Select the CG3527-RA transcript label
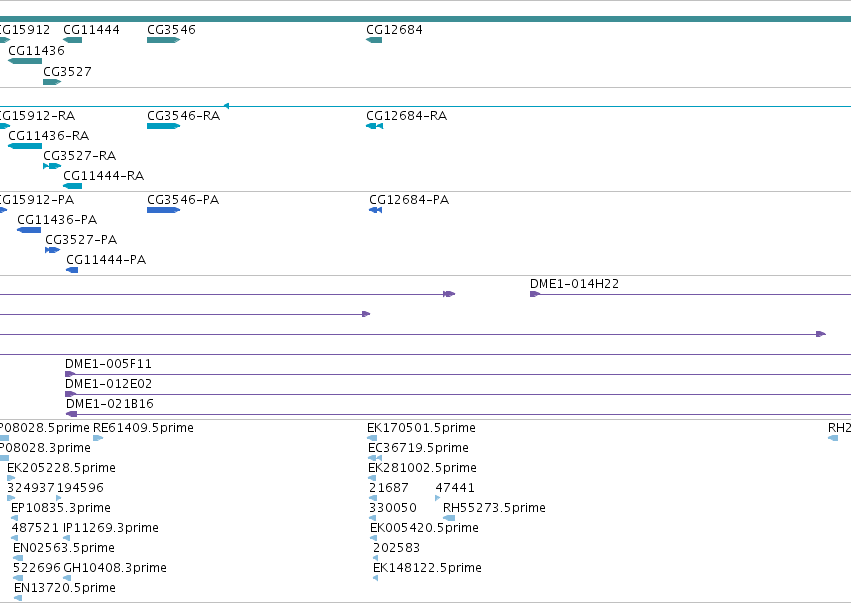The height and width of the screenshot is (603, 851). coord(80,156)
